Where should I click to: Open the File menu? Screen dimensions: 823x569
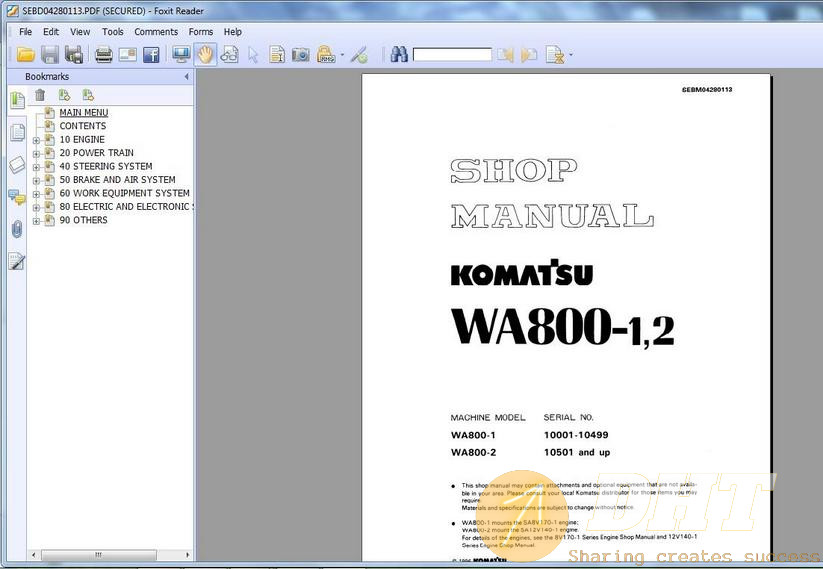25,31
